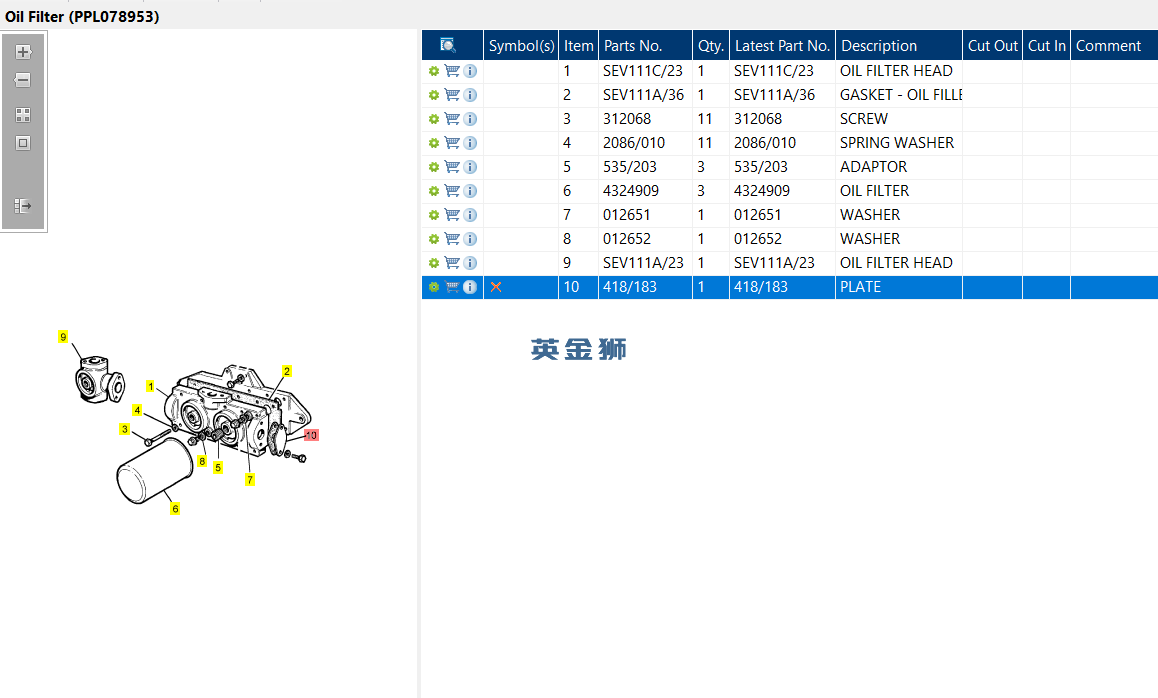Select highlighted callout 10 on the diagram
Image resolution: width=1158 pixels, height=698 pixels.
[x=311, y=436]
